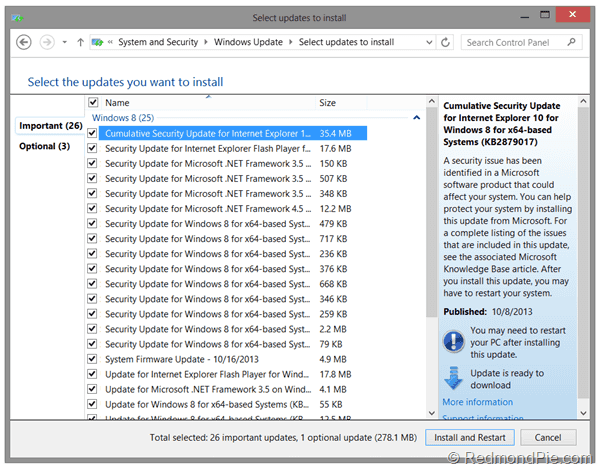Click Windows Update breadcrumb
The image size is (600, 469).
(x=248, y=42)
